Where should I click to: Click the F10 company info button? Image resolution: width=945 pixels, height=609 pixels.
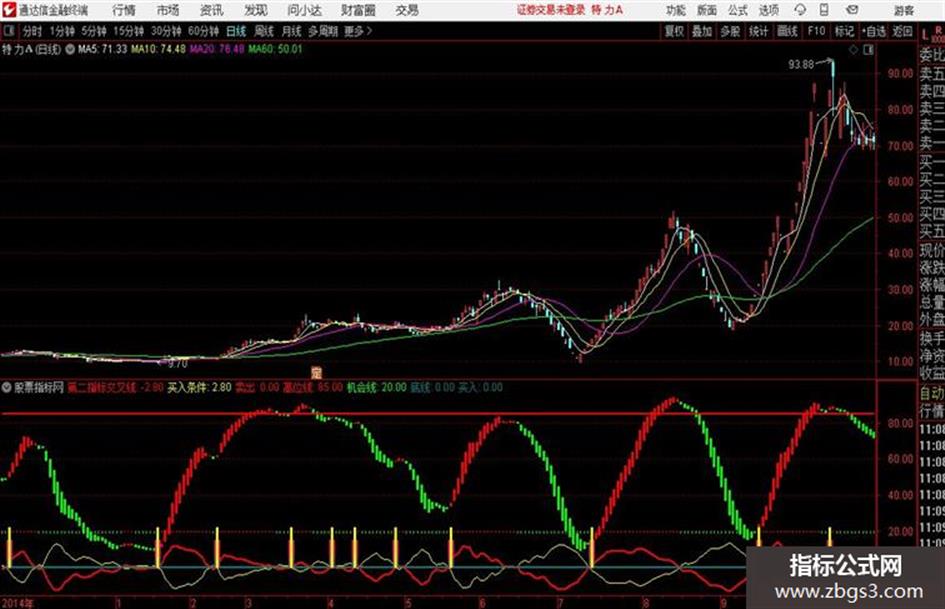(x=816, y=31)
